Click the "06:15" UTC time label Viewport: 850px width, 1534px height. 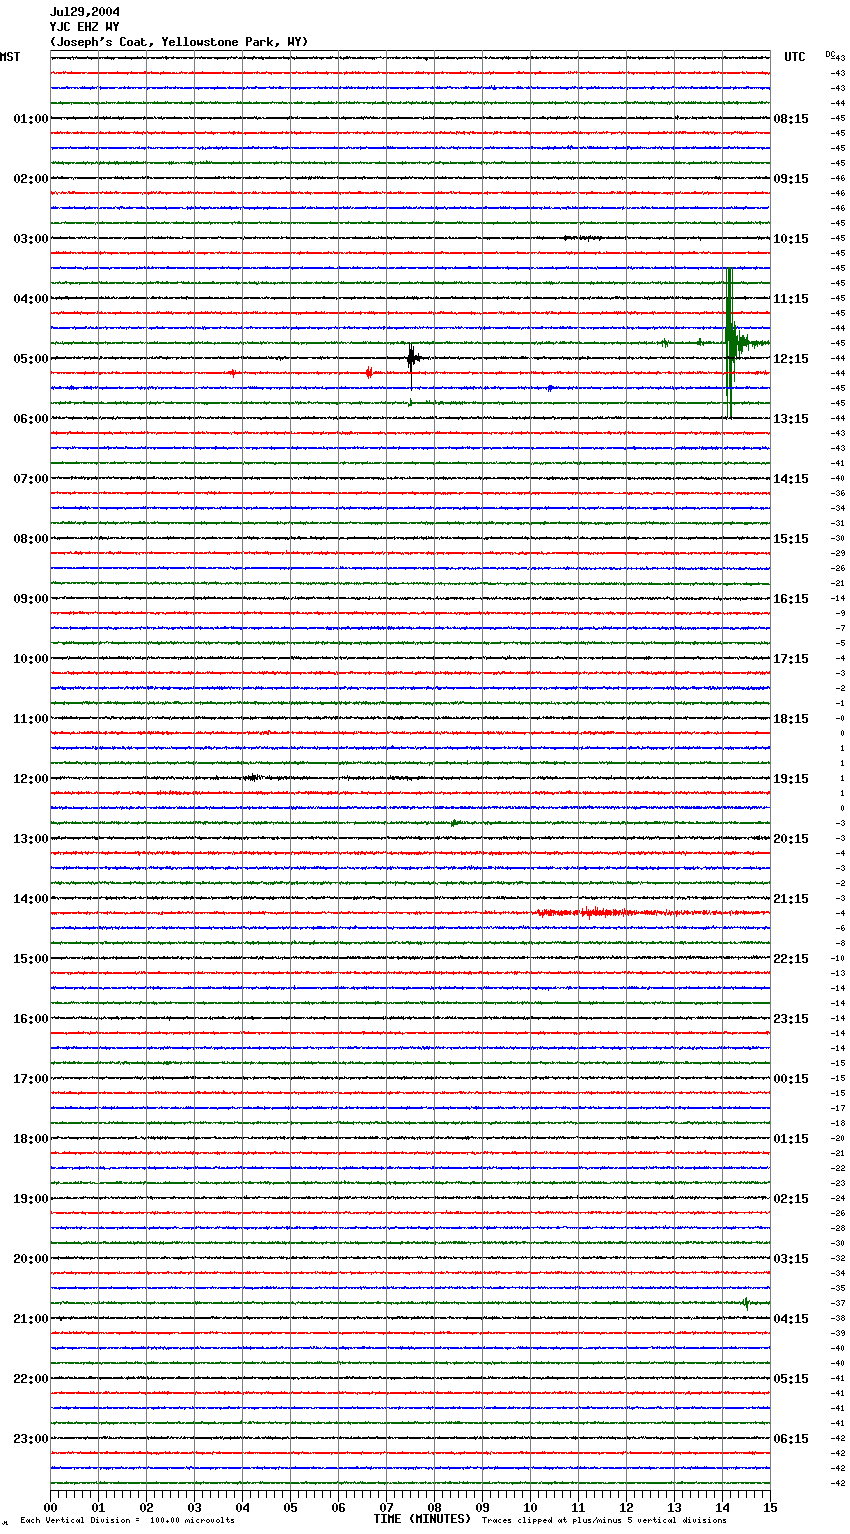click(791, 1439)
